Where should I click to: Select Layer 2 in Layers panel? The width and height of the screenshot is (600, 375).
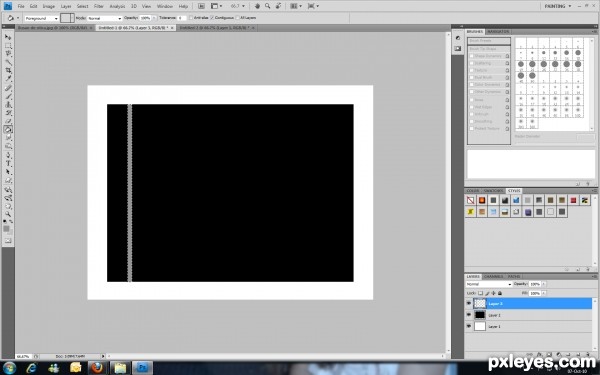coord(528,315)
